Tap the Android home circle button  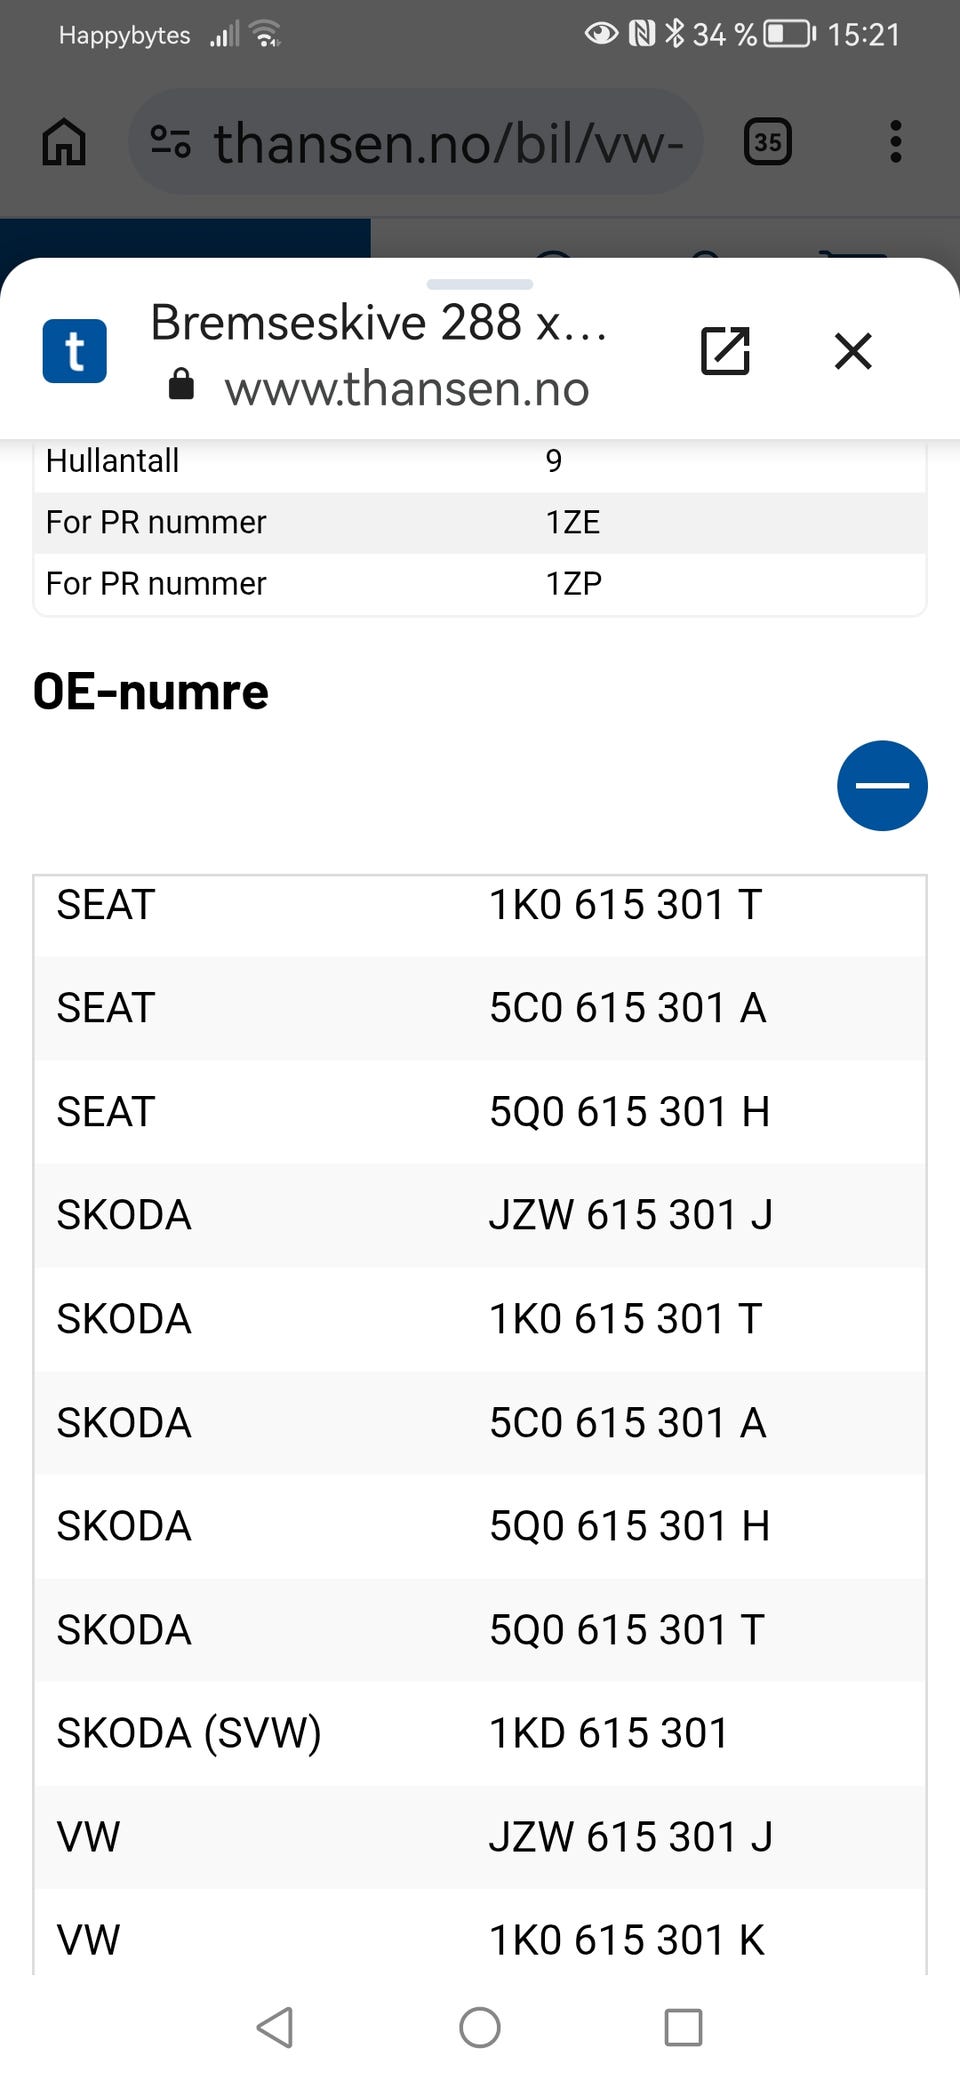click(x=480, y=2027)
